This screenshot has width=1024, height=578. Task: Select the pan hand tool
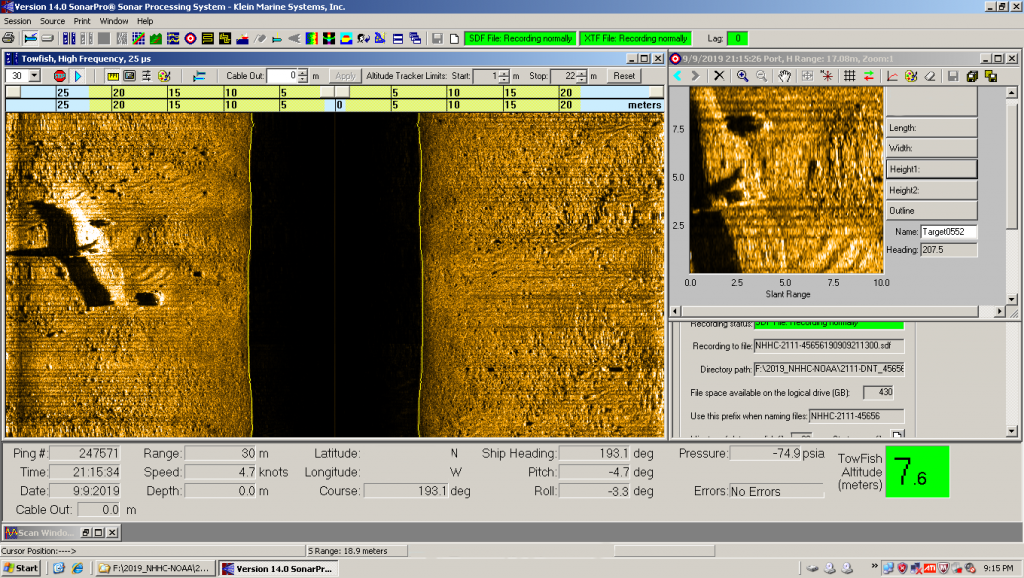(785, 75)
